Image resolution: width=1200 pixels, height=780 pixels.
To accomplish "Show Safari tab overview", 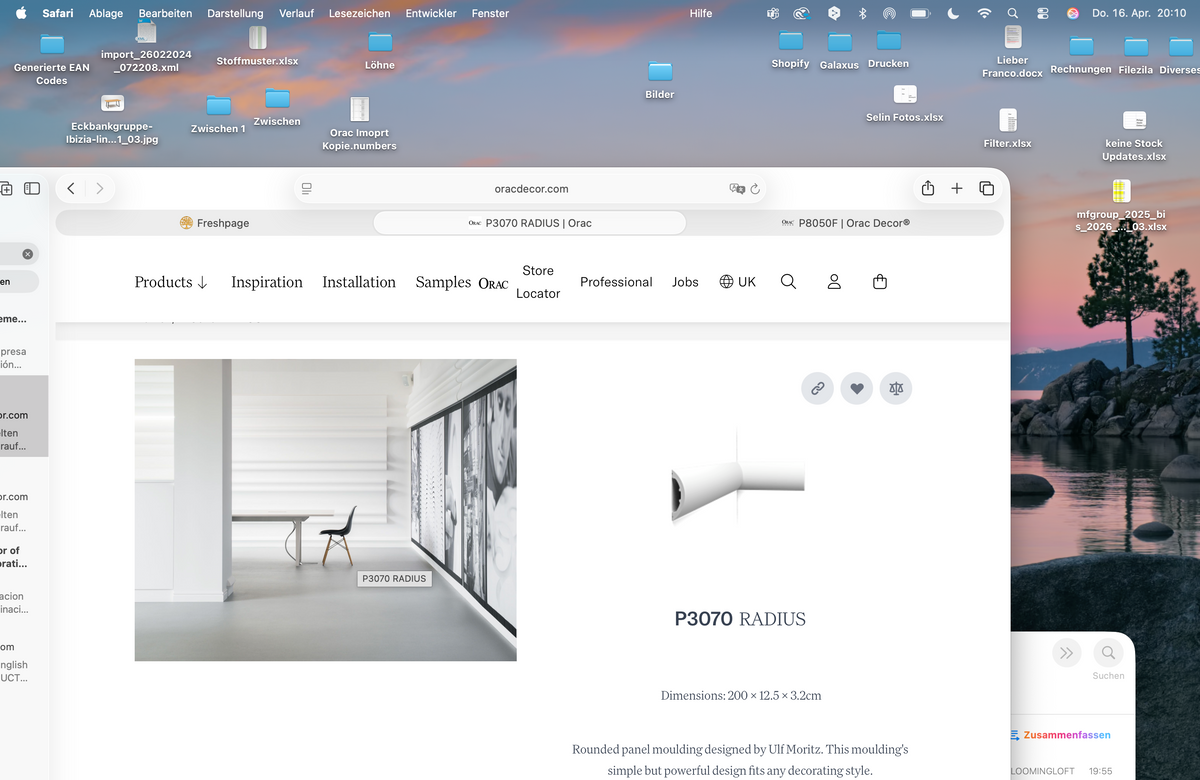I will click(x=987, y=188).
